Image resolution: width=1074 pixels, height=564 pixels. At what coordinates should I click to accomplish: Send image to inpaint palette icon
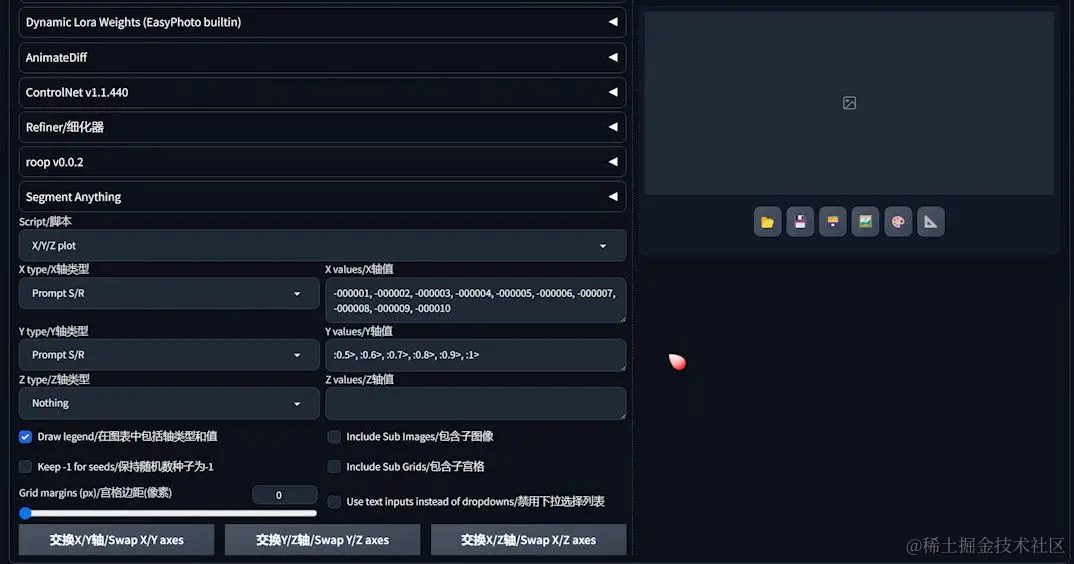pos(898,222)
